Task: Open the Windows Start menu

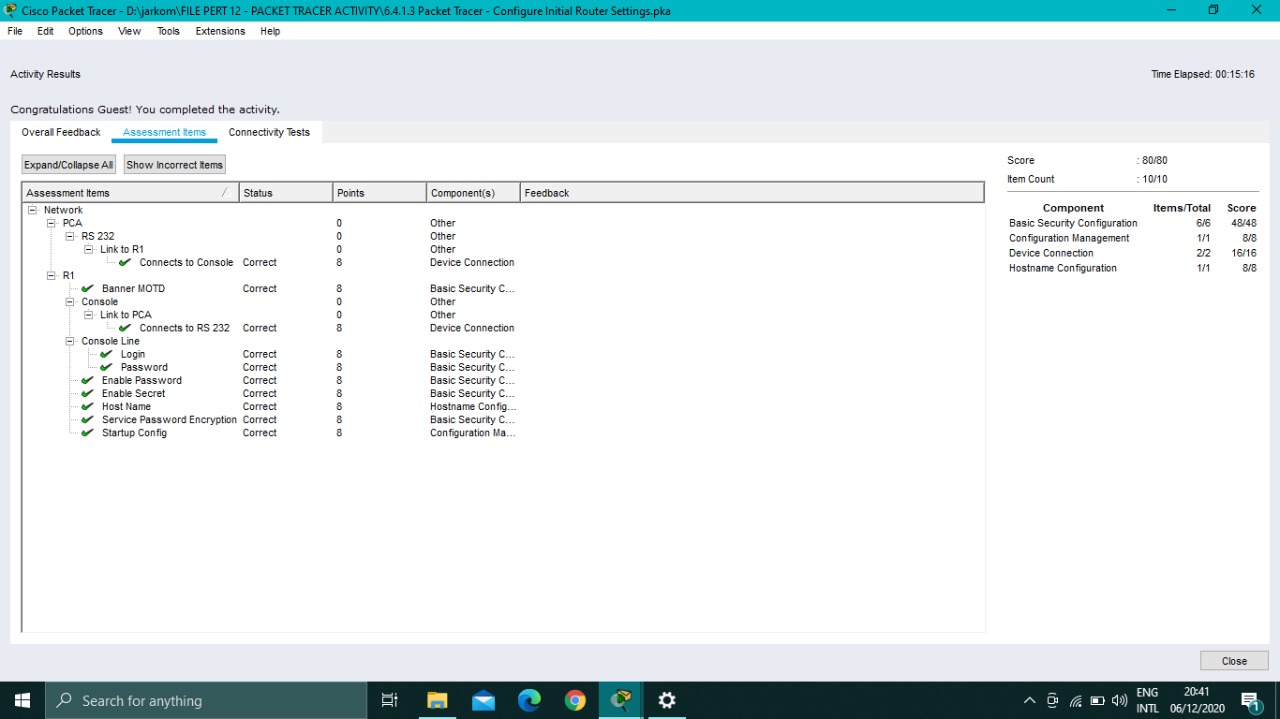Action: [23, 700]
